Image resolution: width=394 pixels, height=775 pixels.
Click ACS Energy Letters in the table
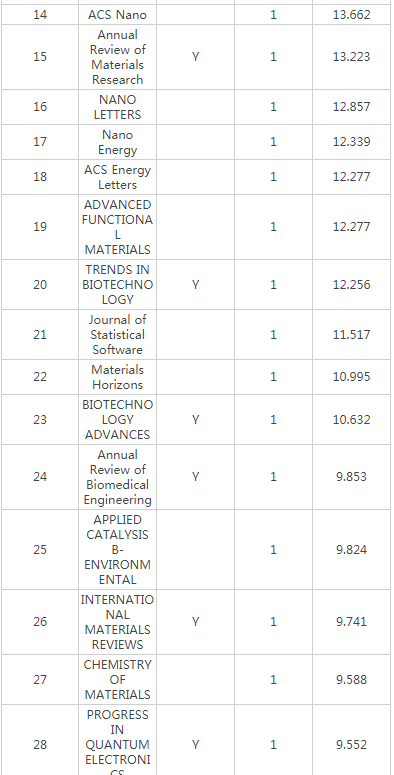tap(117, 177)
